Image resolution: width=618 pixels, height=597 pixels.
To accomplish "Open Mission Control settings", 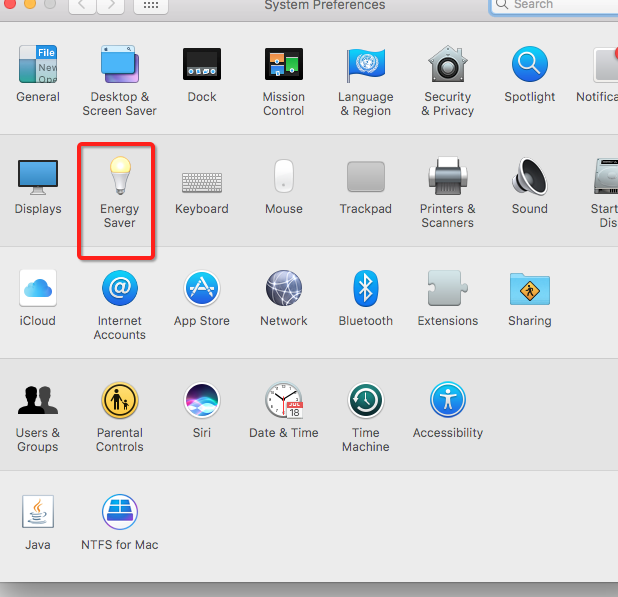I will point(284,81).
